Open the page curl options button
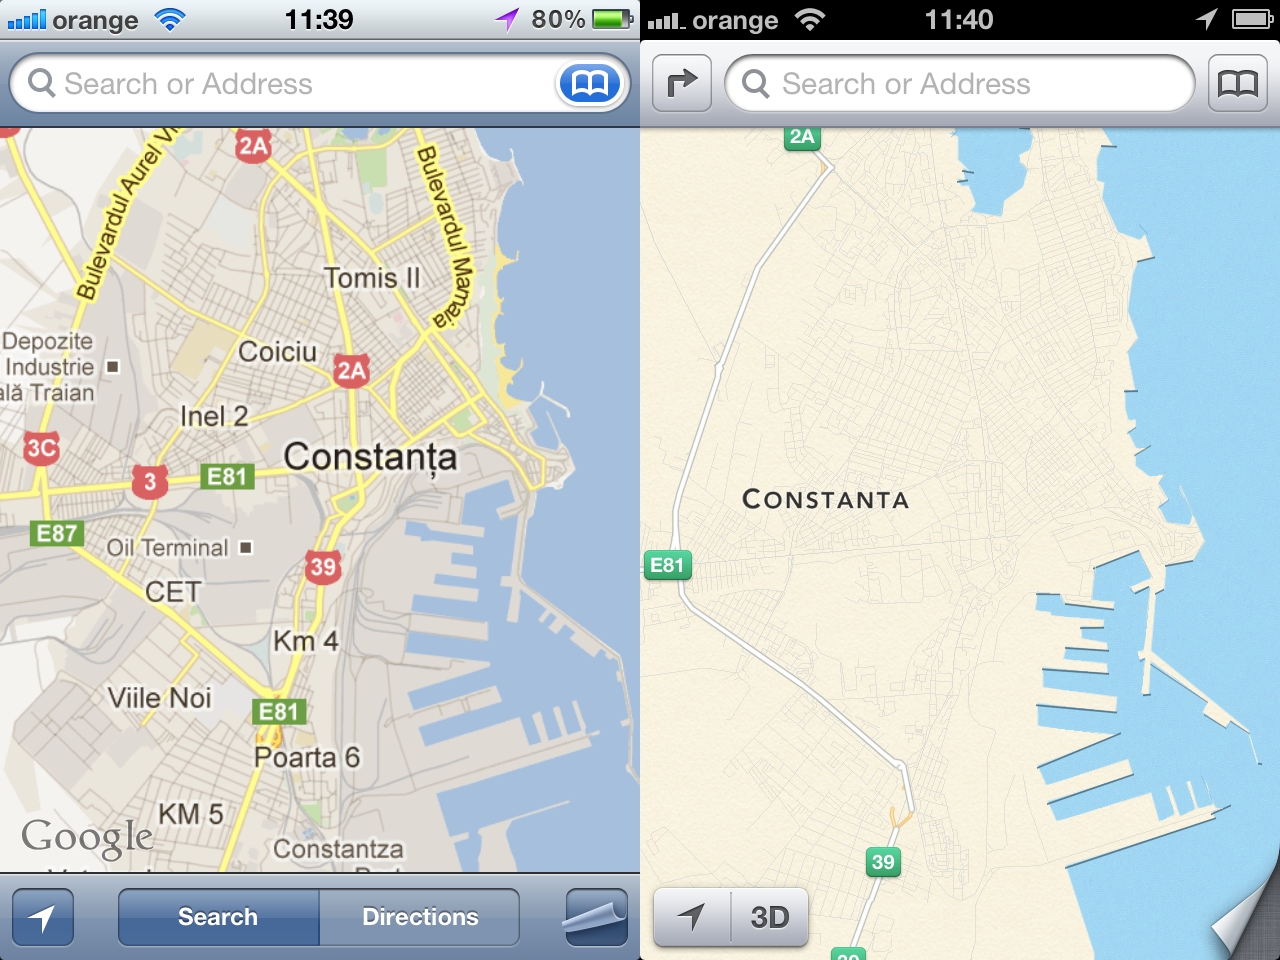 (596, 917)
